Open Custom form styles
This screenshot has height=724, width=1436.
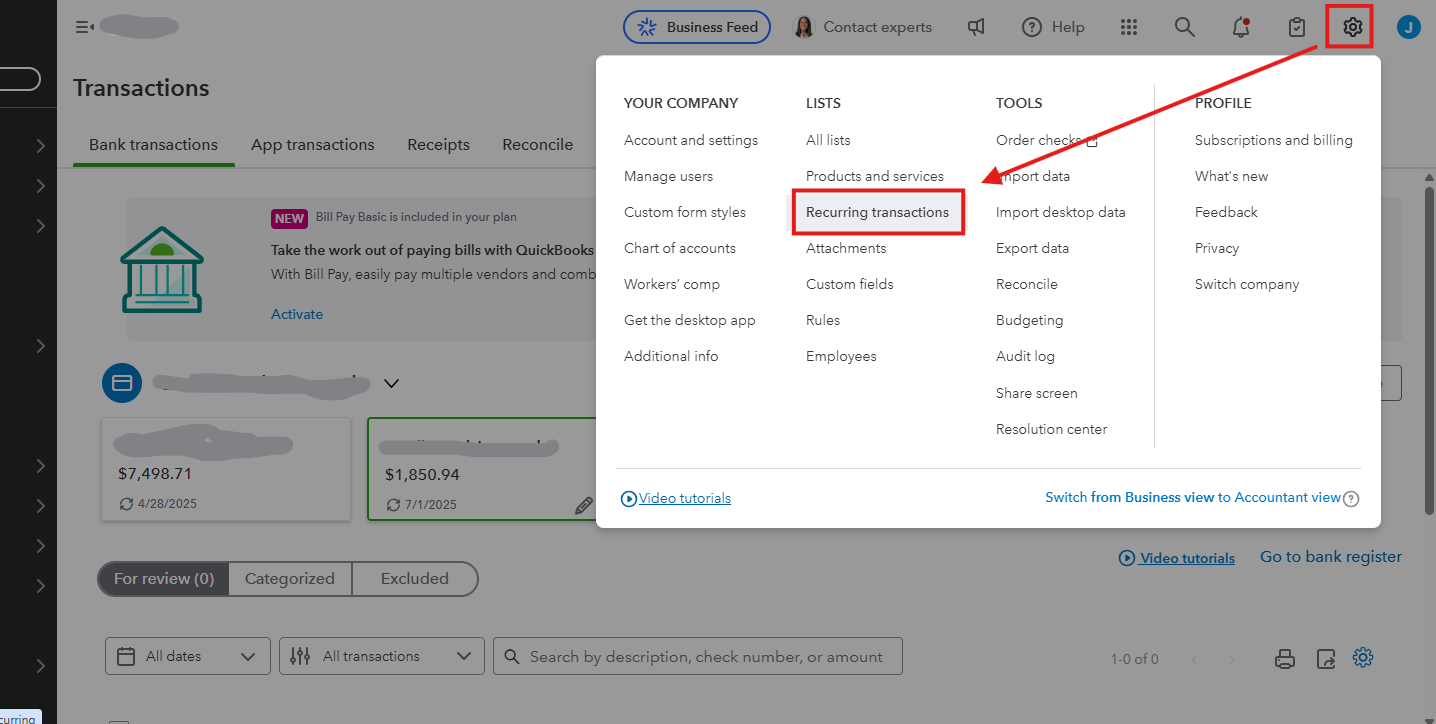click(x=685, y=212)
